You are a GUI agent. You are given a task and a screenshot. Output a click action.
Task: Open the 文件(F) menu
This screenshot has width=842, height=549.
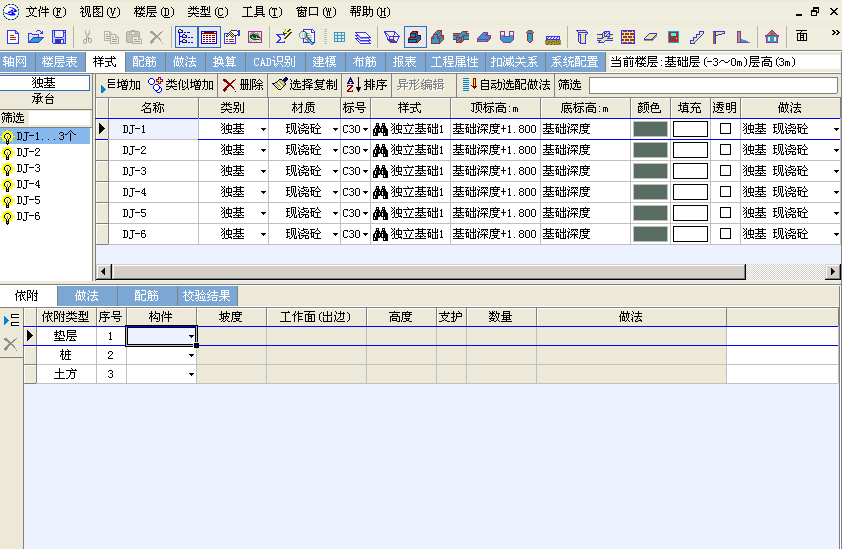(45, 12)
